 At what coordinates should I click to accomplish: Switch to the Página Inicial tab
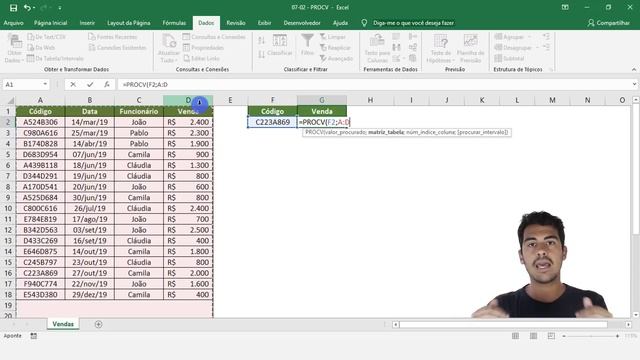[x=51, y=23]
